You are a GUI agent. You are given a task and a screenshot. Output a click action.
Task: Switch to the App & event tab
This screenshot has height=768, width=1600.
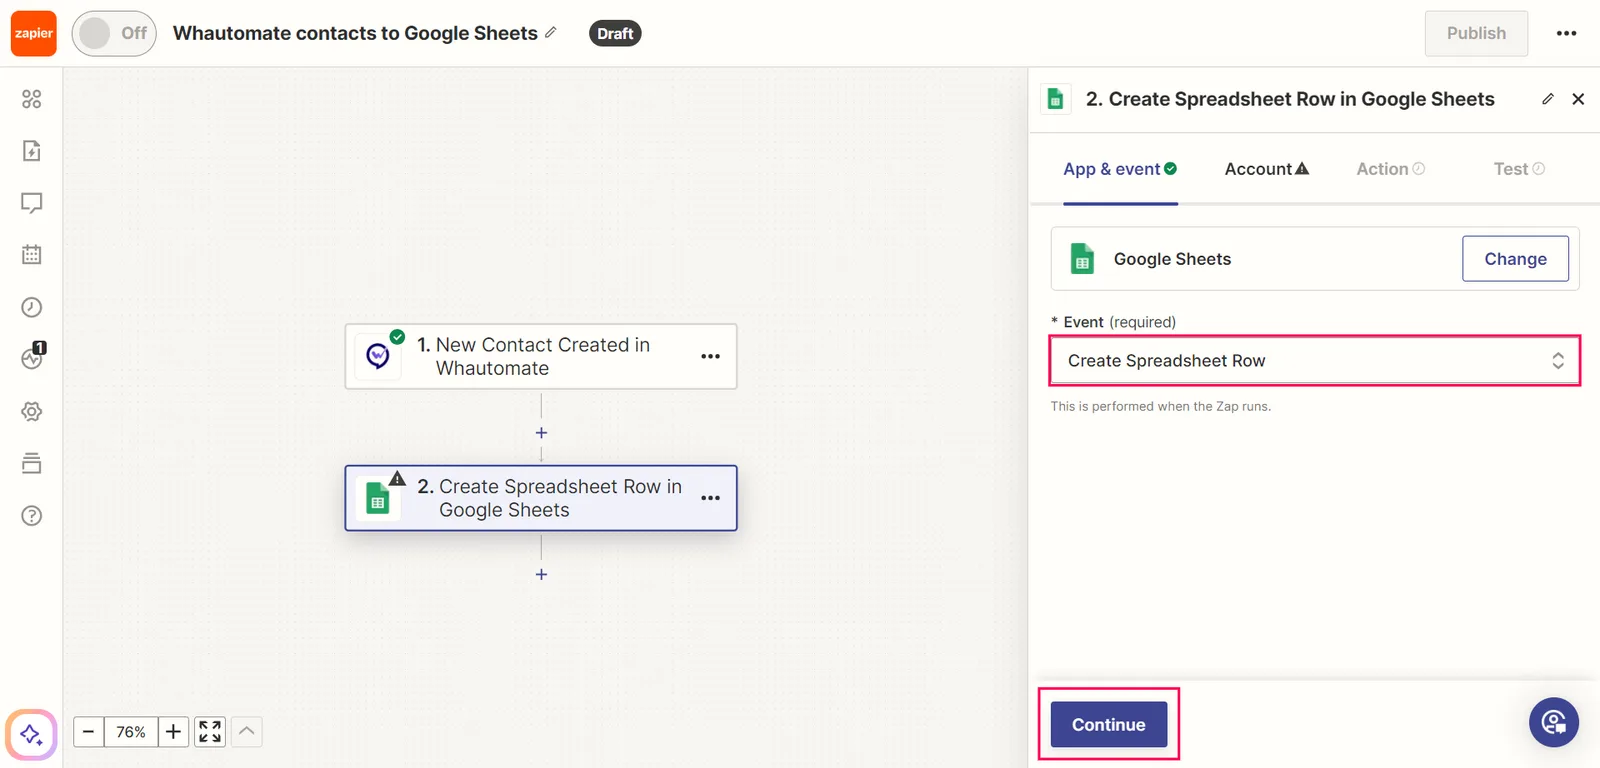[1120, 169]
